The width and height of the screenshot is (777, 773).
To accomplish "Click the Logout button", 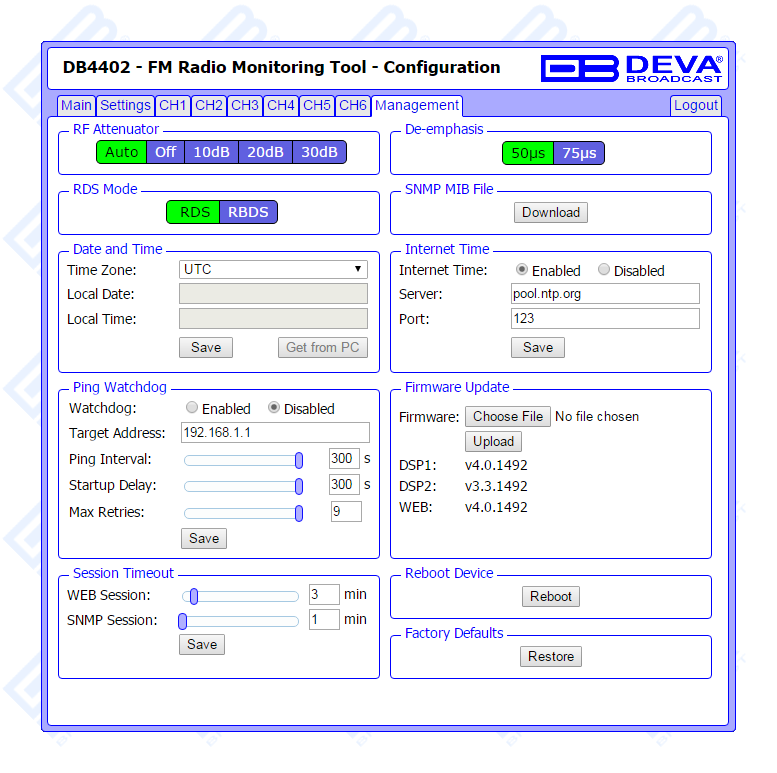I will (695, 105).
